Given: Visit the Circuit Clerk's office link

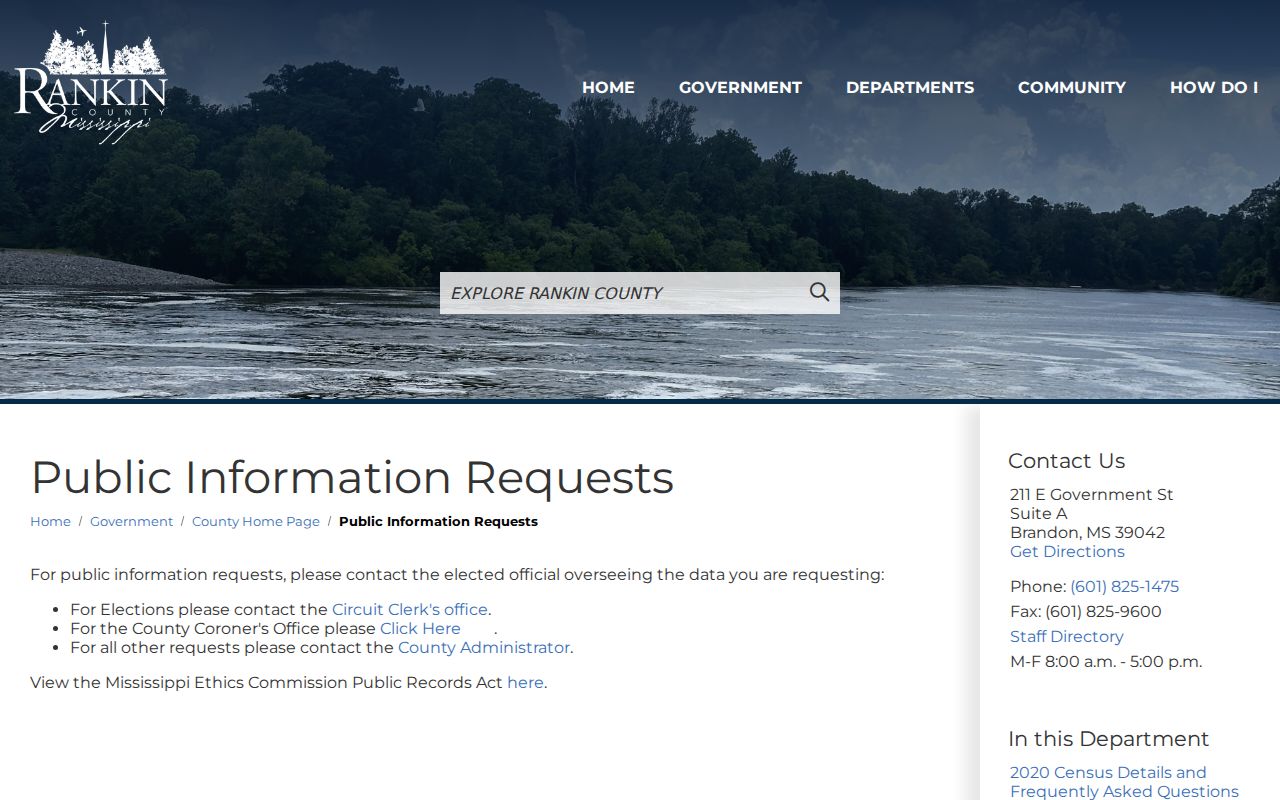Looking at the screenshot, I should coord(410,609).
